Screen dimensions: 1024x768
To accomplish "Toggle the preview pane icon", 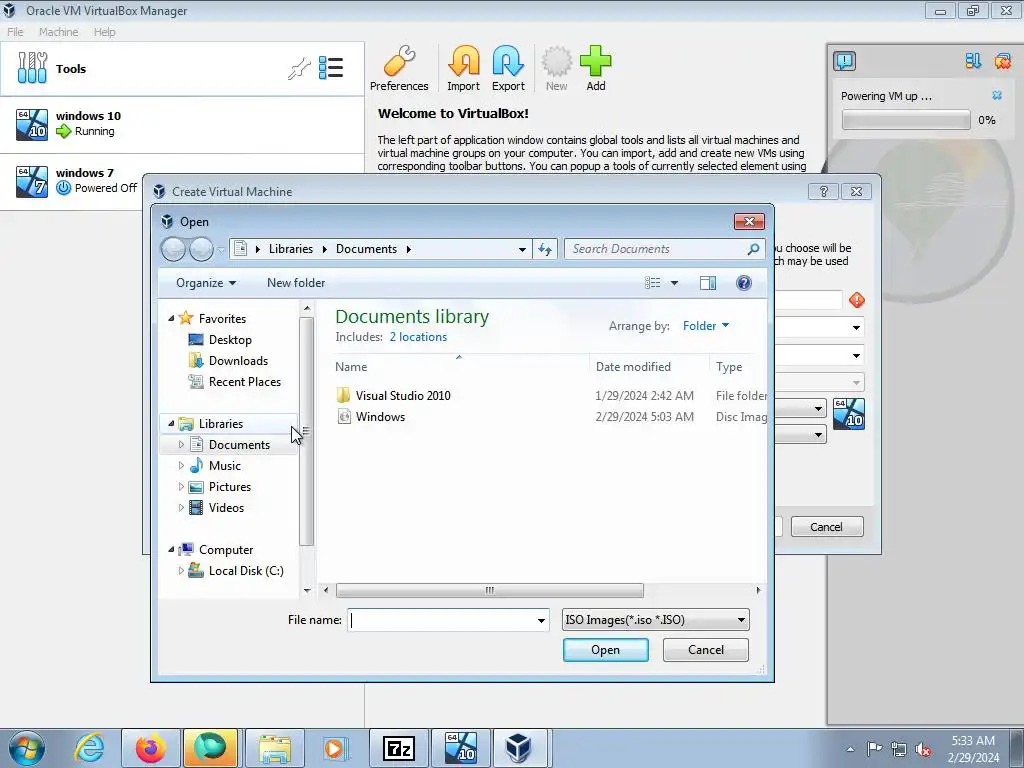I will pos(708,283).
